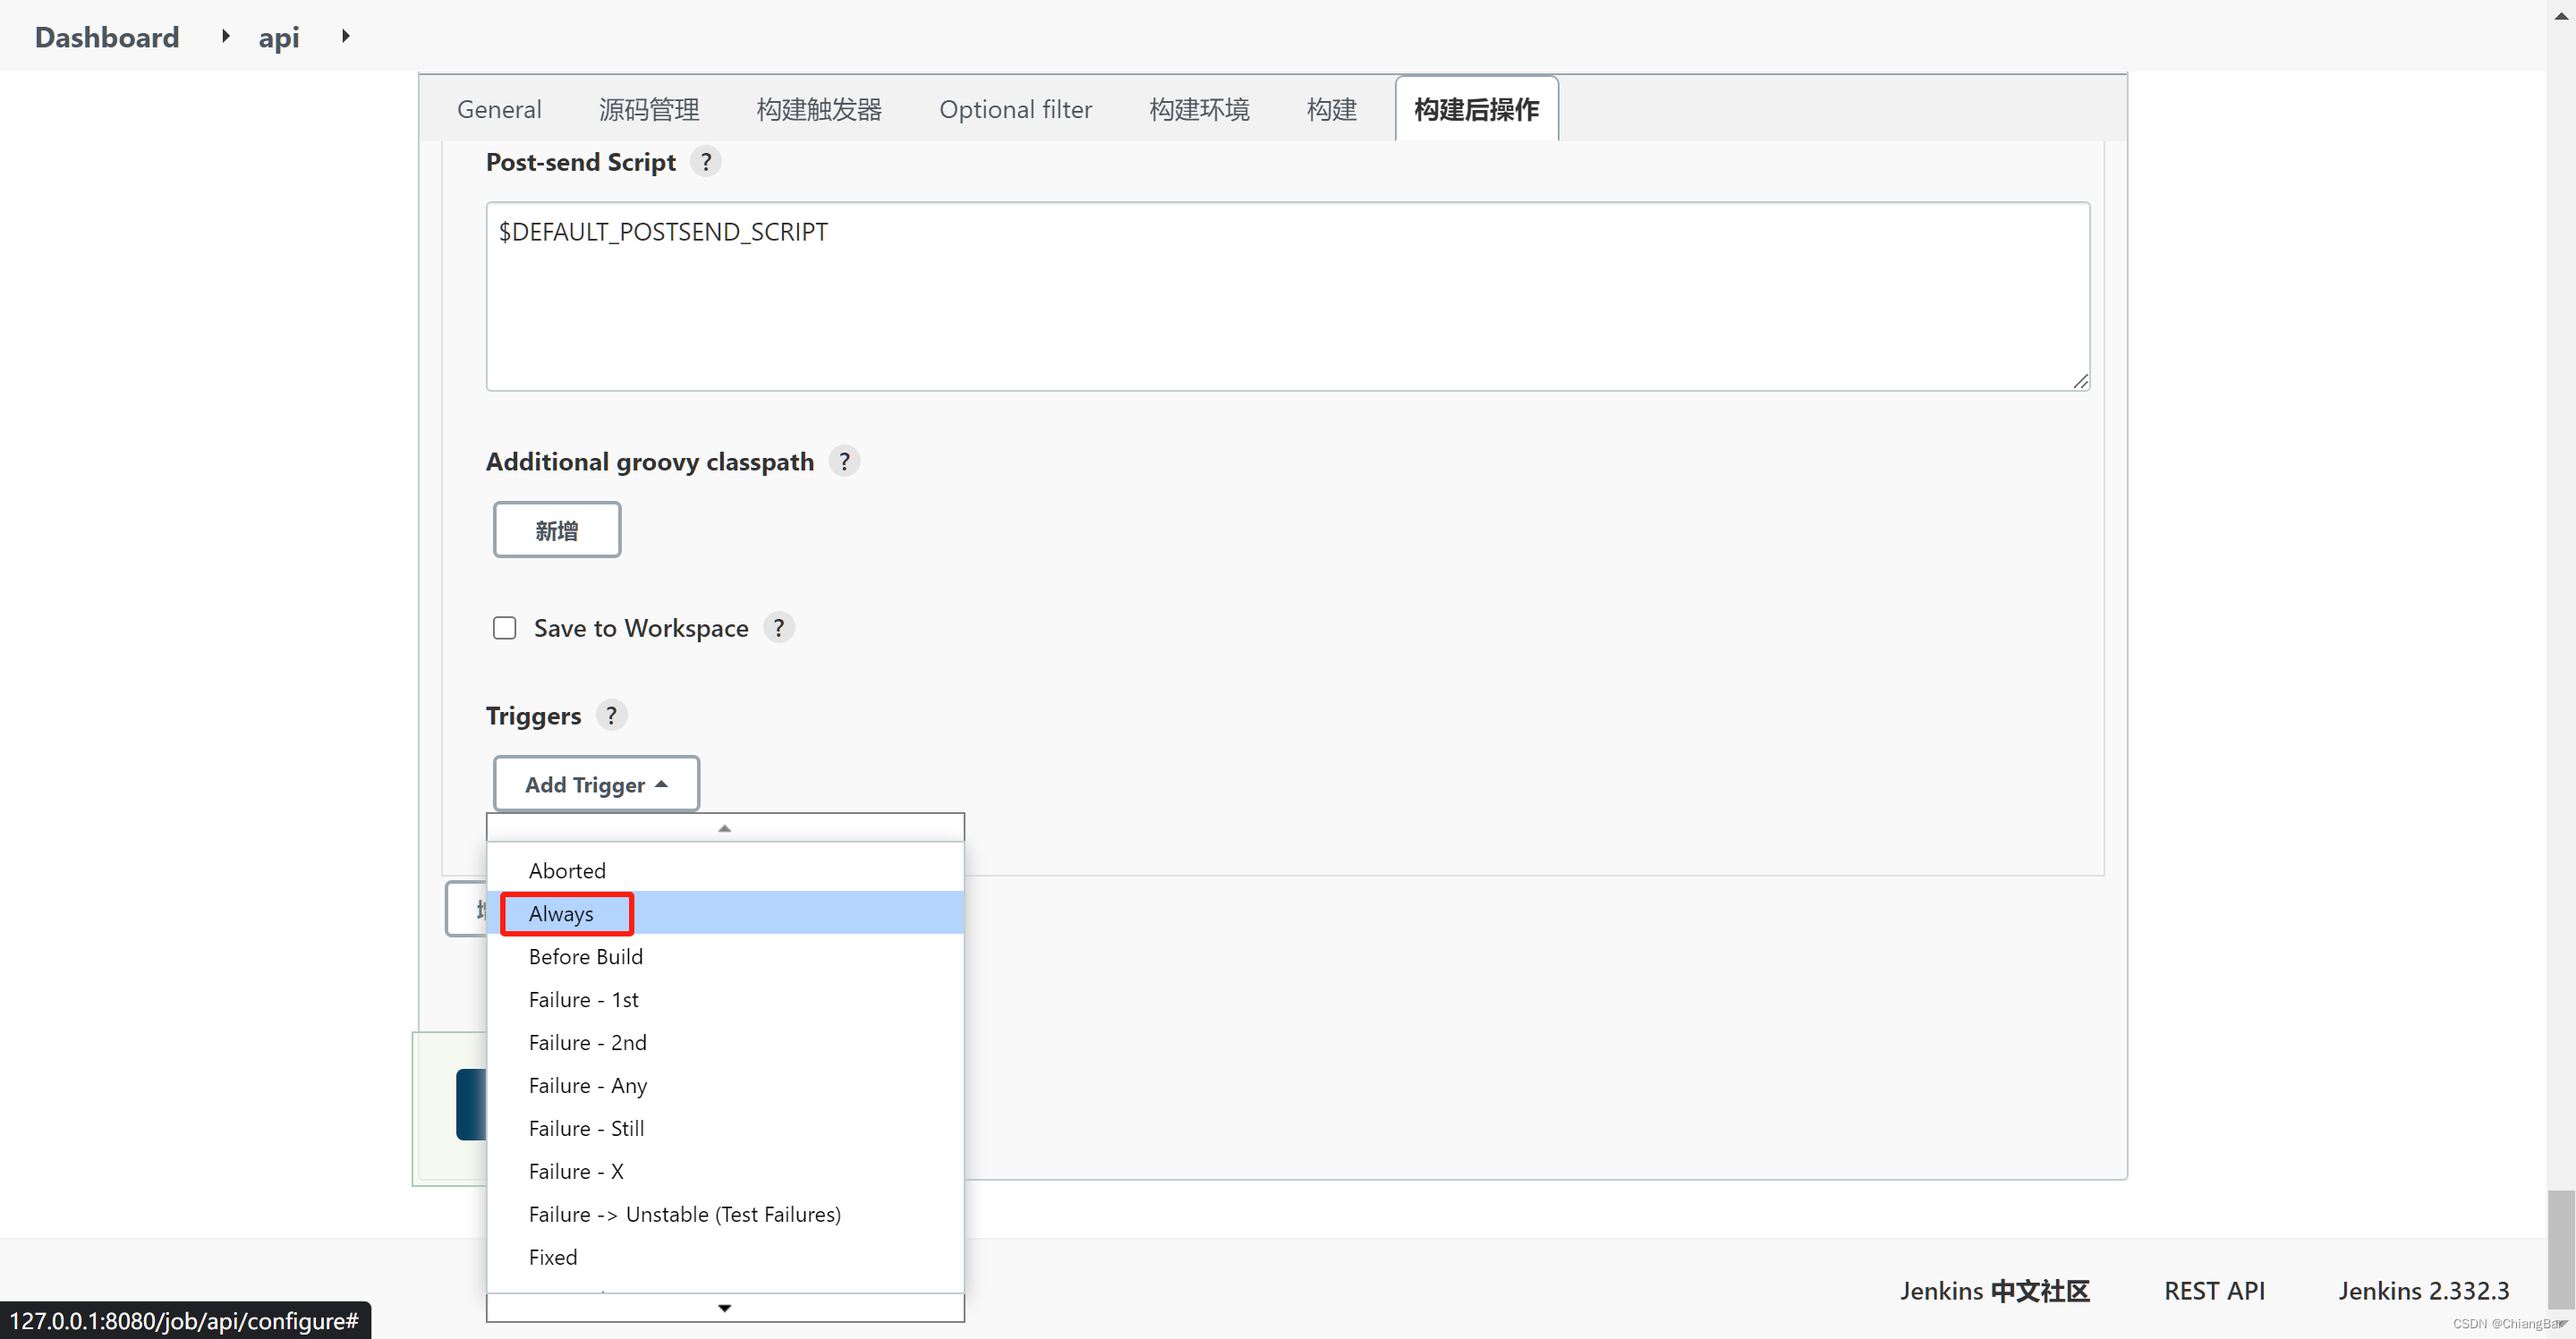The width and height of the screenshot is (2576, 1339).
Task: Open help for Save to Workspace
Action: (x=779, y=627)
